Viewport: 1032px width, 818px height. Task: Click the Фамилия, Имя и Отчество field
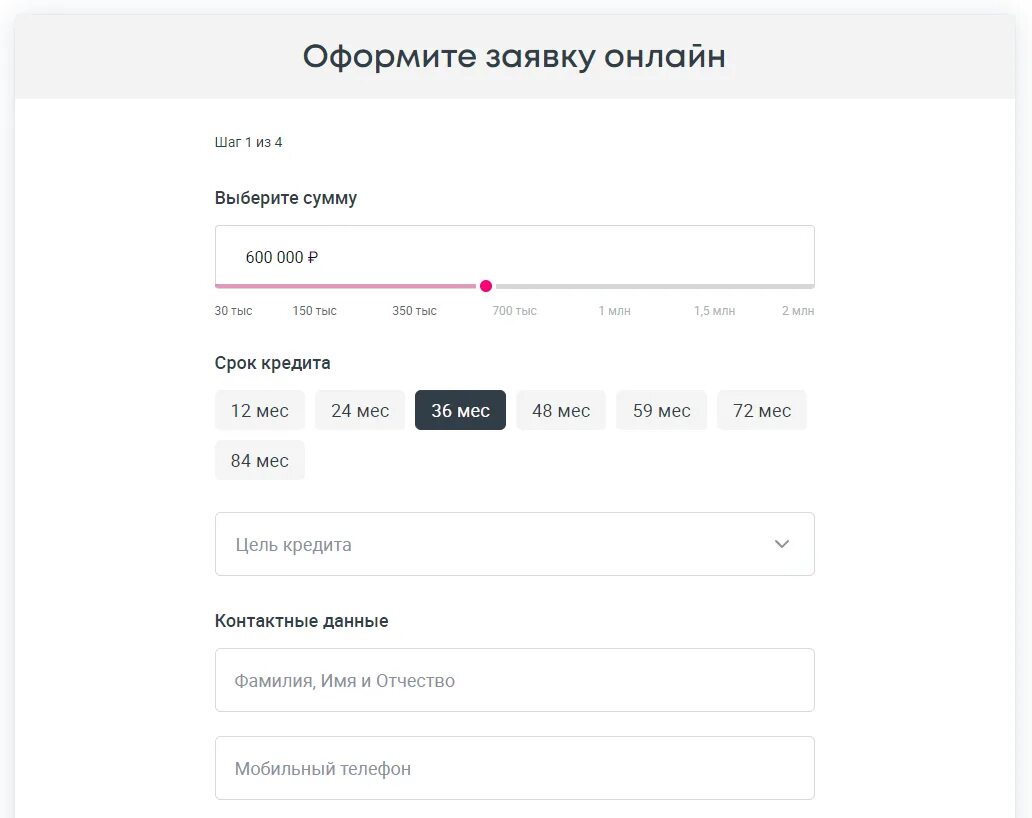[x=514, y=680]
